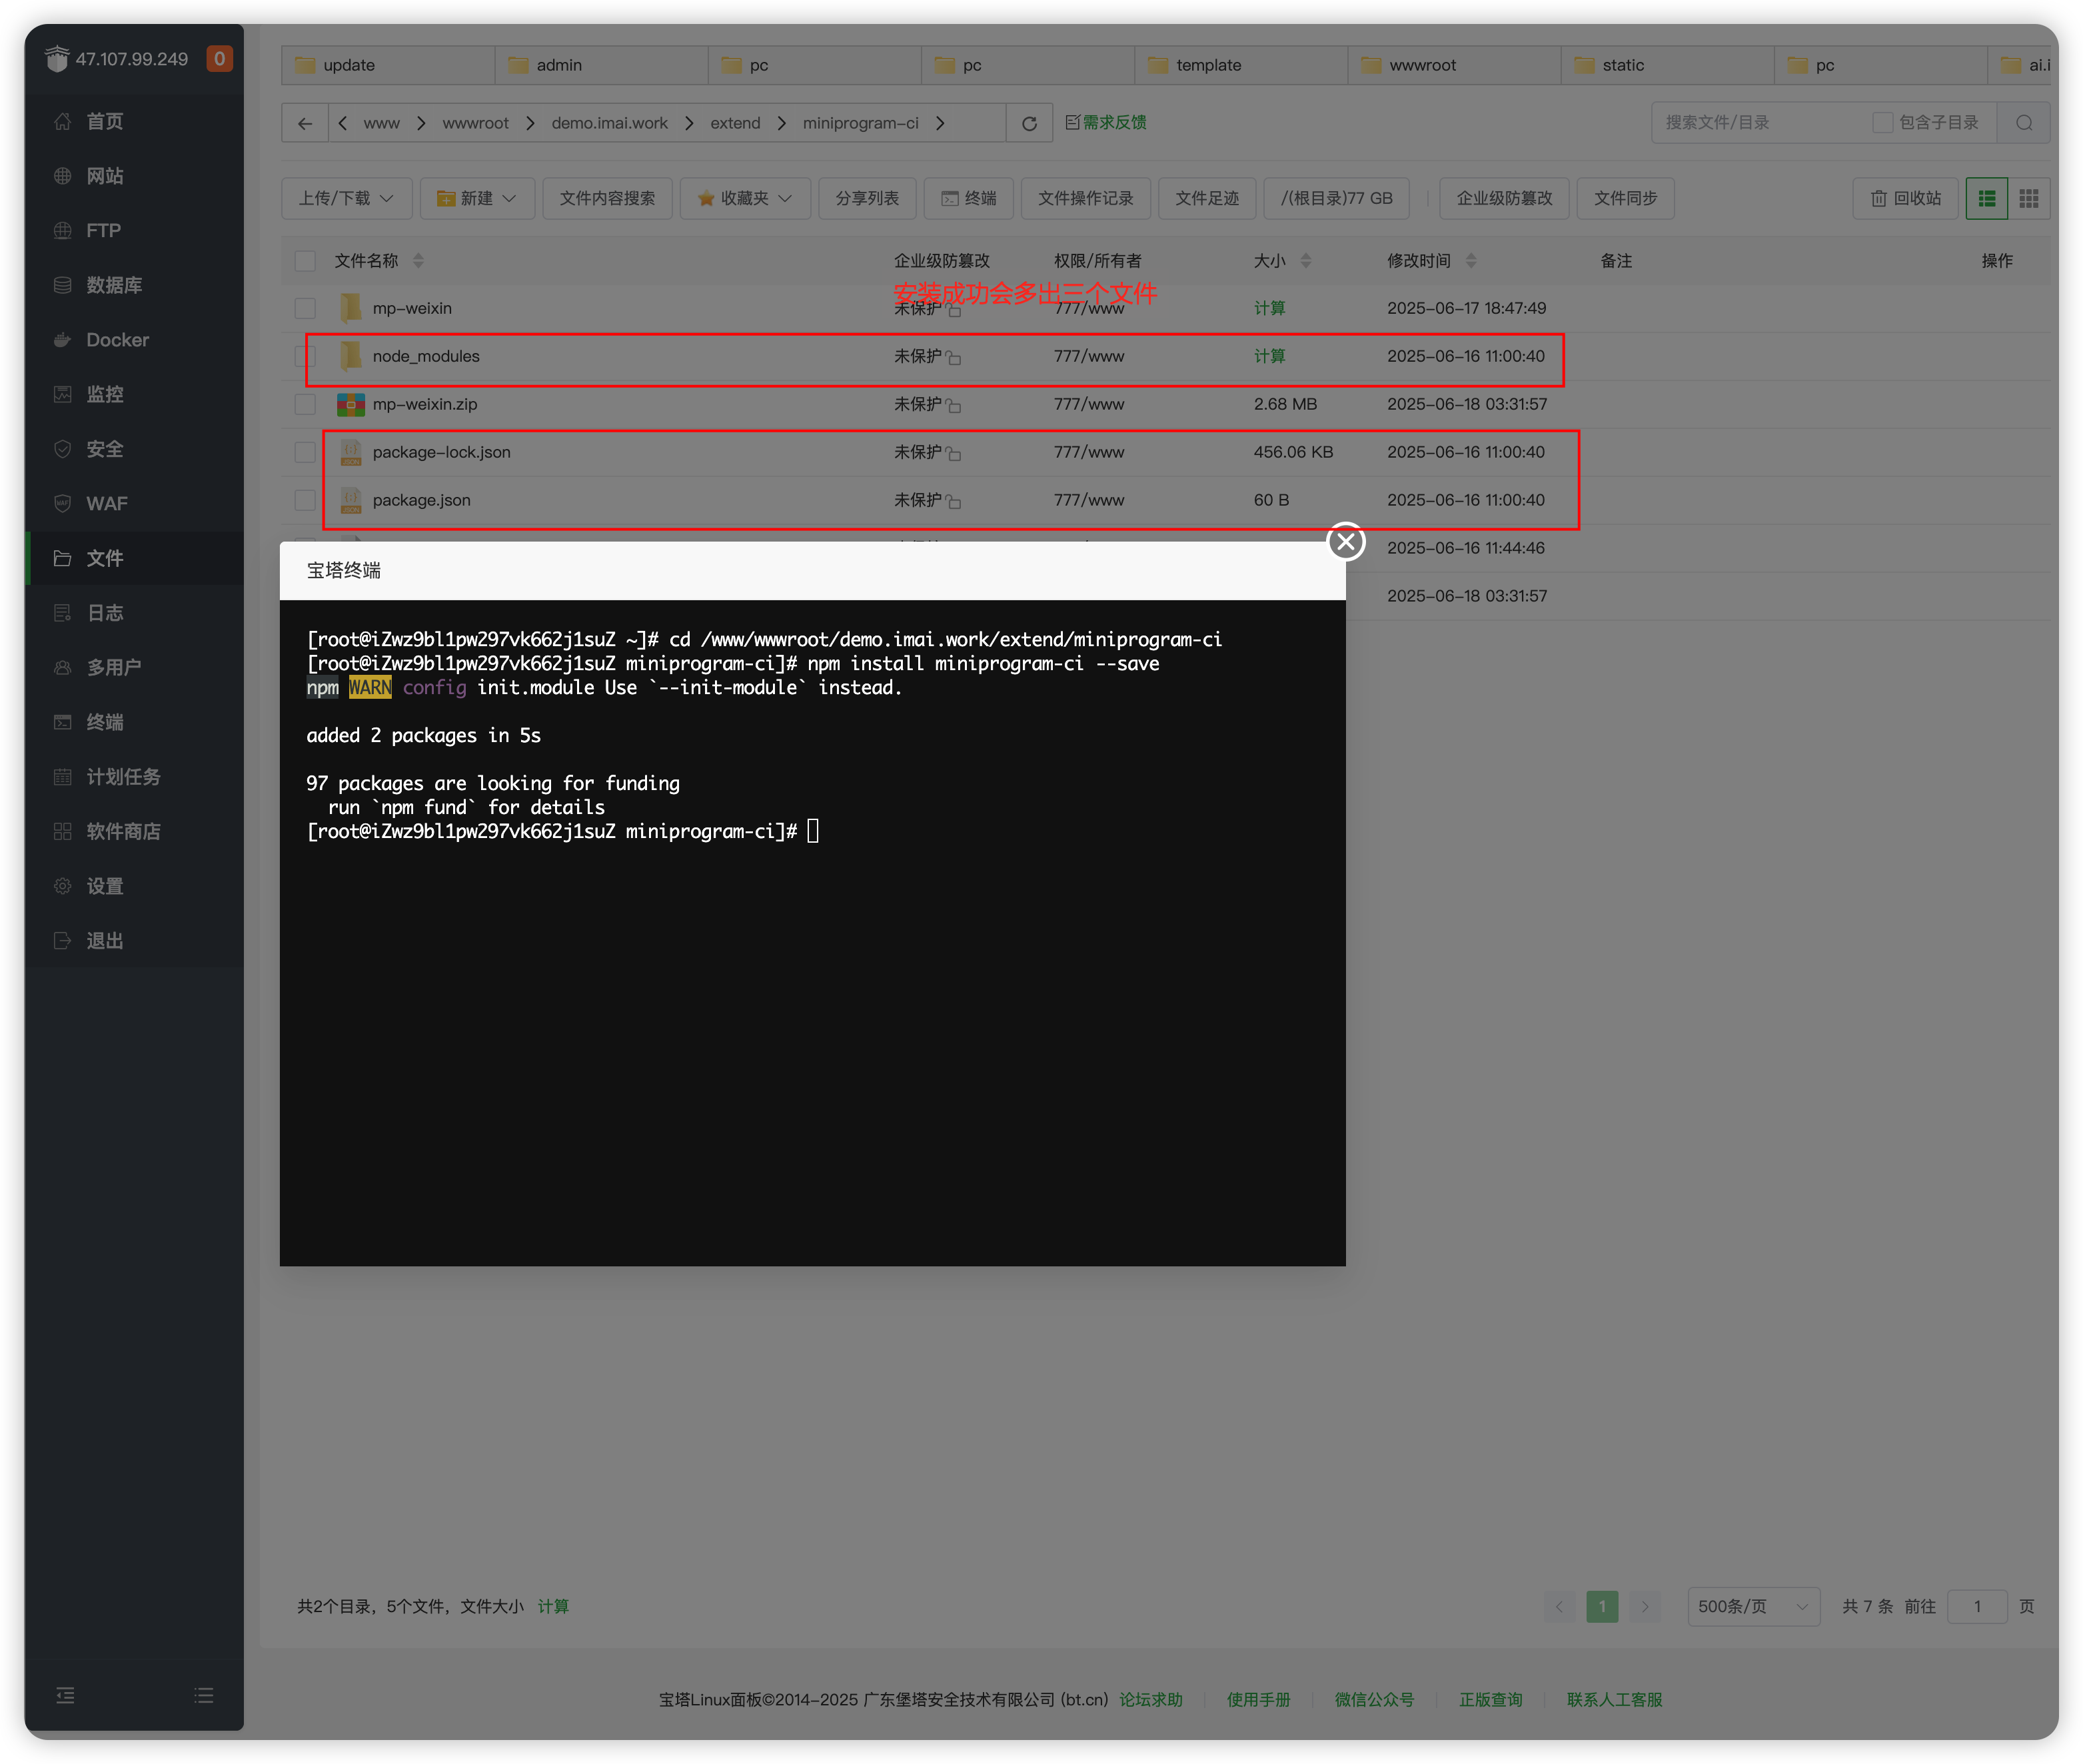Close the 宝塔终端 terminal popup

point(1346,542)
